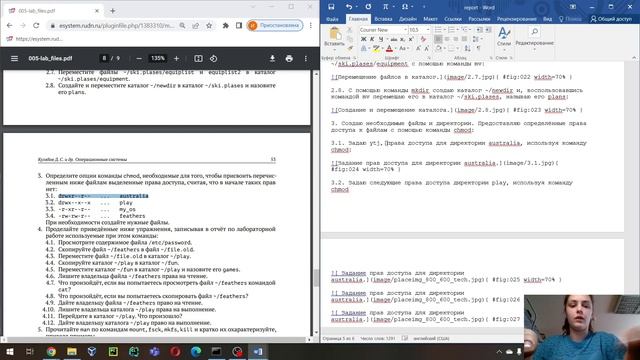Collapse the Word ribbon

pos(634,58)
